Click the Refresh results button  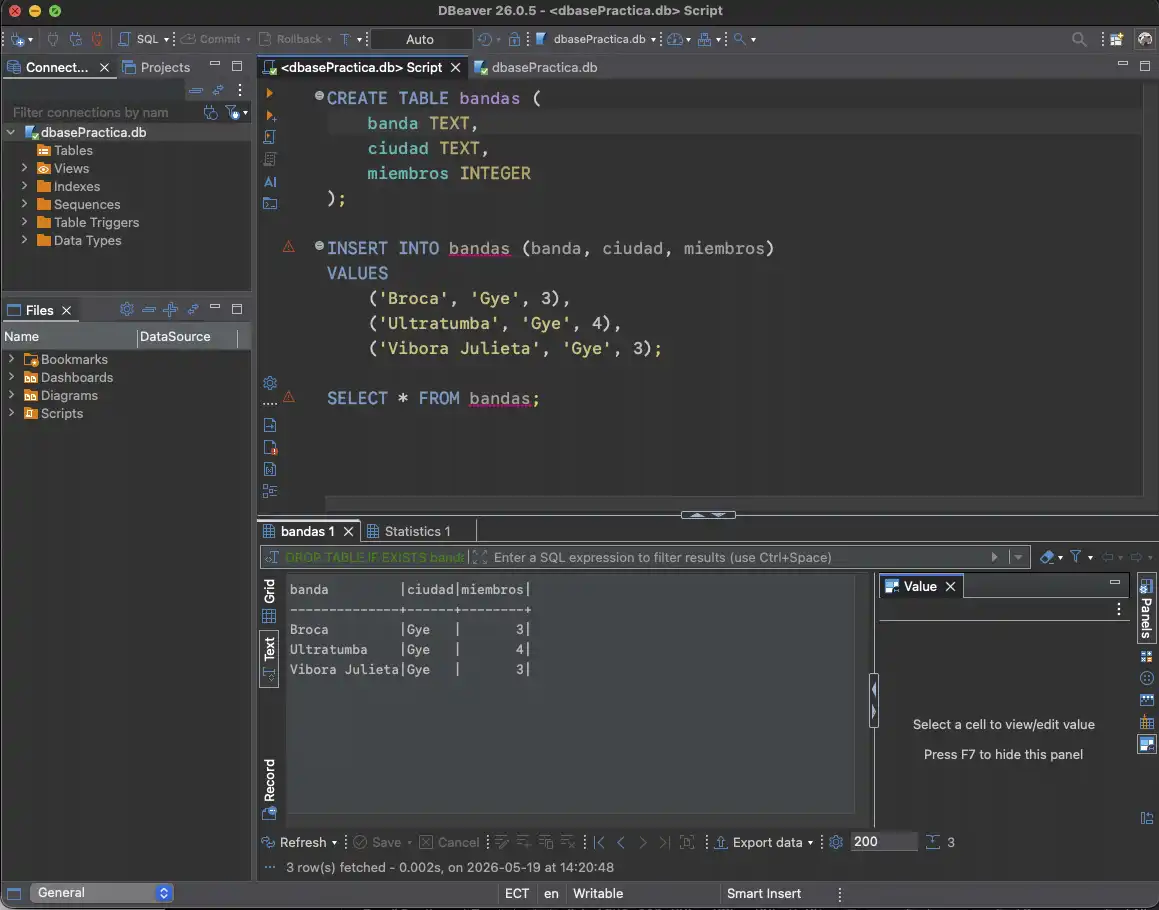tap(295, 842)
